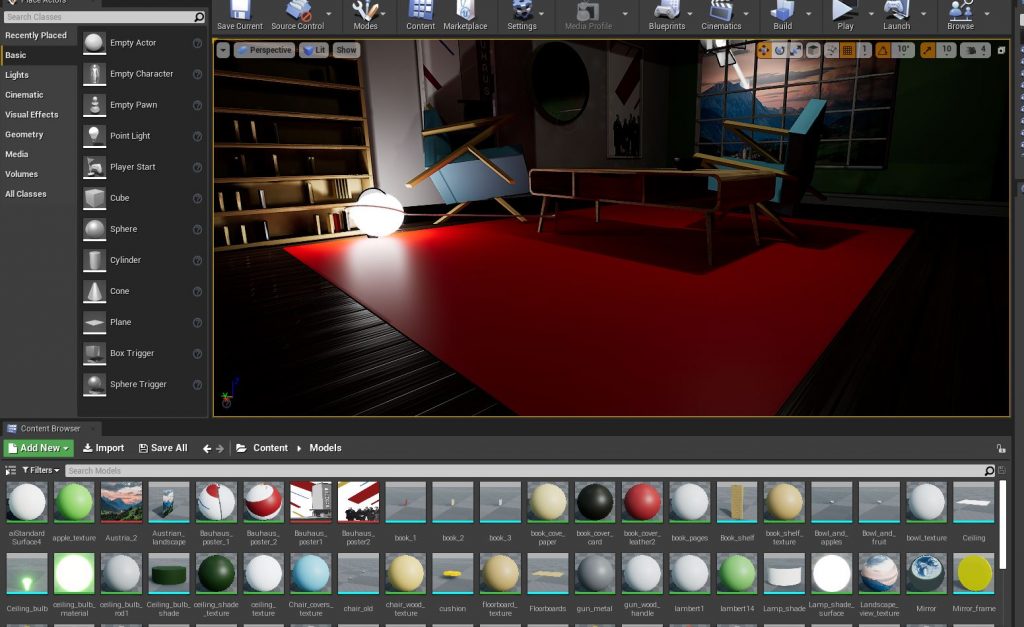Toggle grid snapping in the viewport
The height and width of the screenshot is (627, 1024).
[848, 50]
